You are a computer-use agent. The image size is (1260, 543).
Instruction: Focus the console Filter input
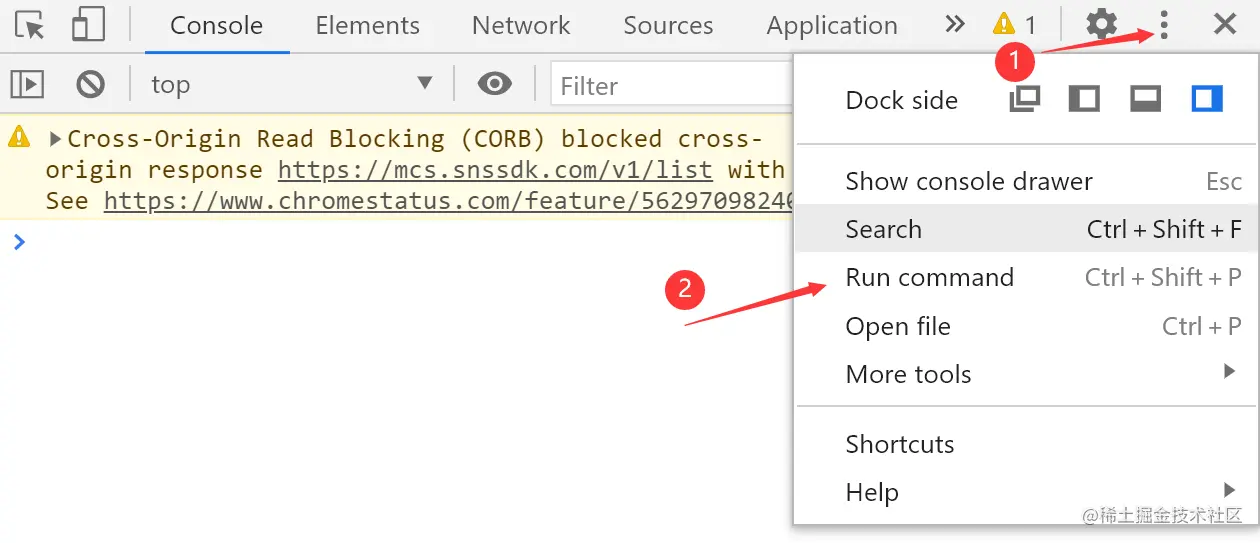click(670, 86)
